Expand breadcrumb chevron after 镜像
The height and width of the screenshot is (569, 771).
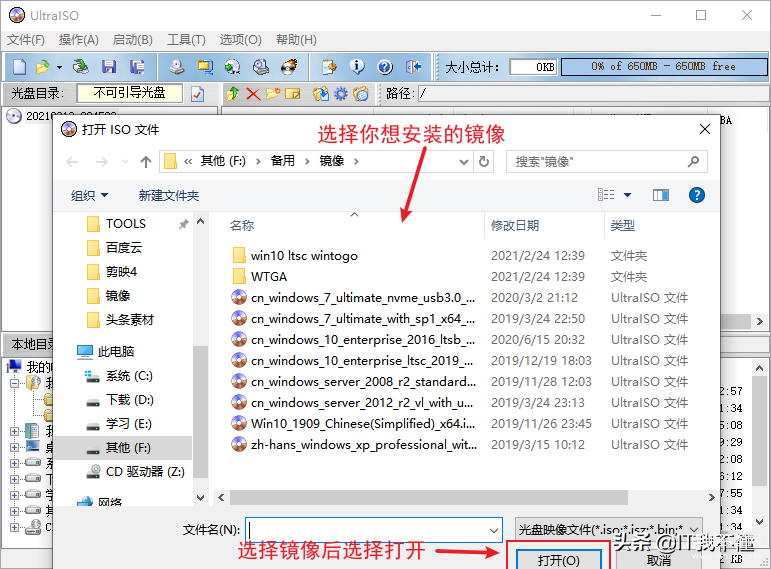tap(356, 161)
